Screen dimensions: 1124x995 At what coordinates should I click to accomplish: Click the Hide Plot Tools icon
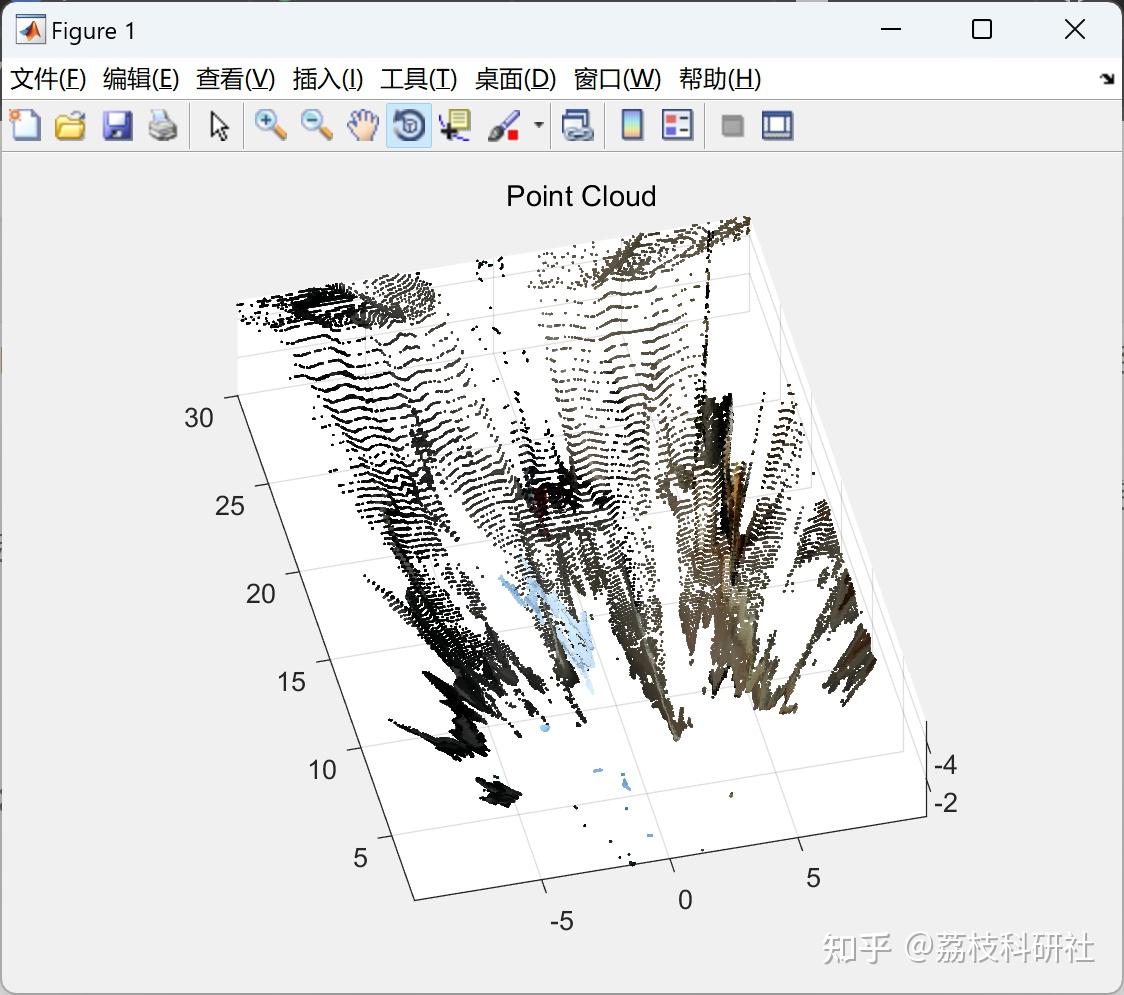[732, 126]
